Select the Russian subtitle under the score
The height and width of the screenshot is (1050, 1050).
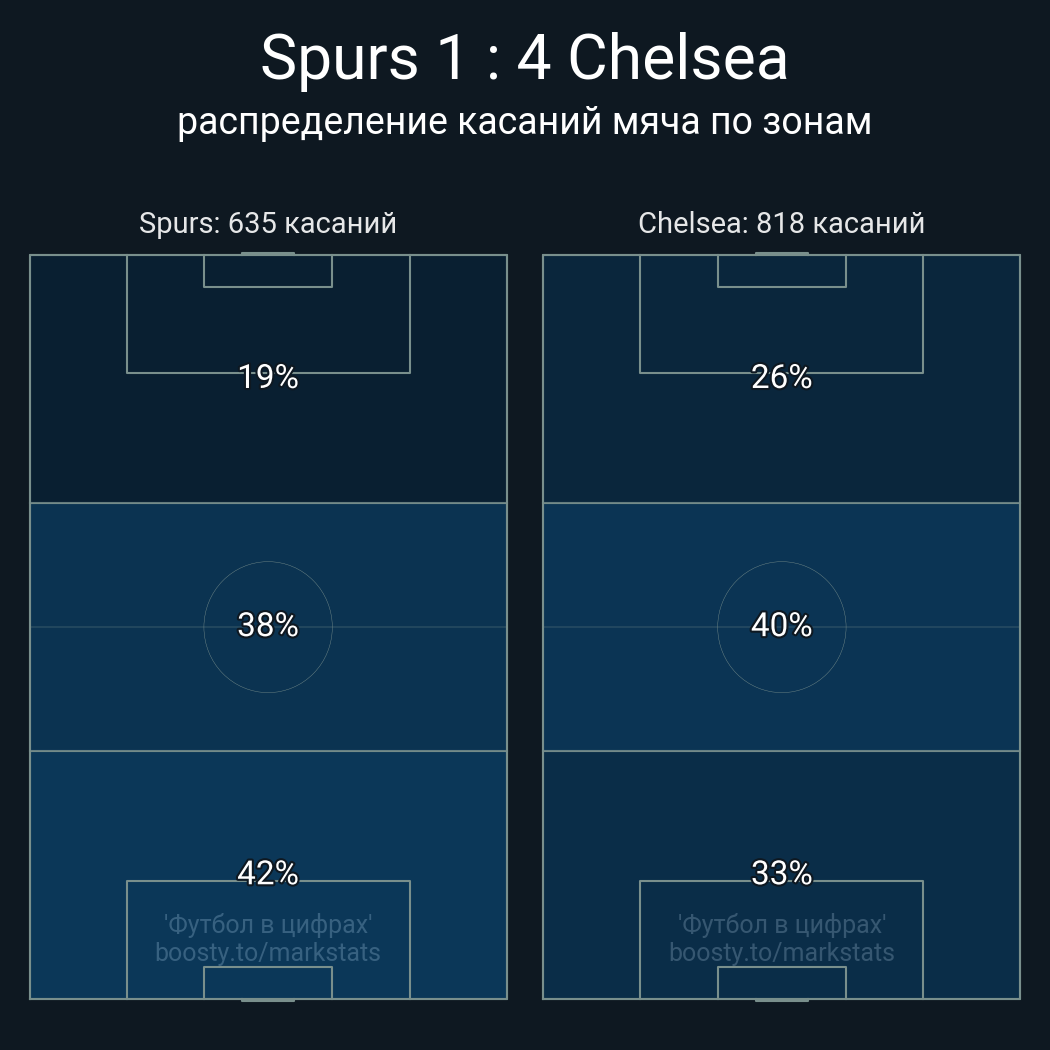click(x=524, y=121)
